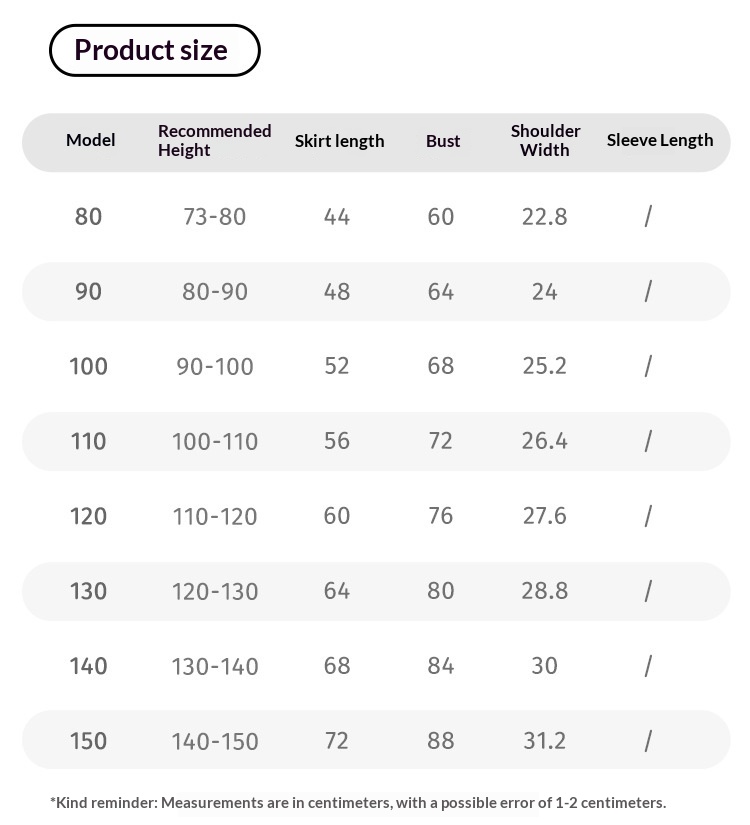The width and height of the screenshot is (750, 825).
Task: Click the Recommended Height column header
Action: tap(215, 140)
